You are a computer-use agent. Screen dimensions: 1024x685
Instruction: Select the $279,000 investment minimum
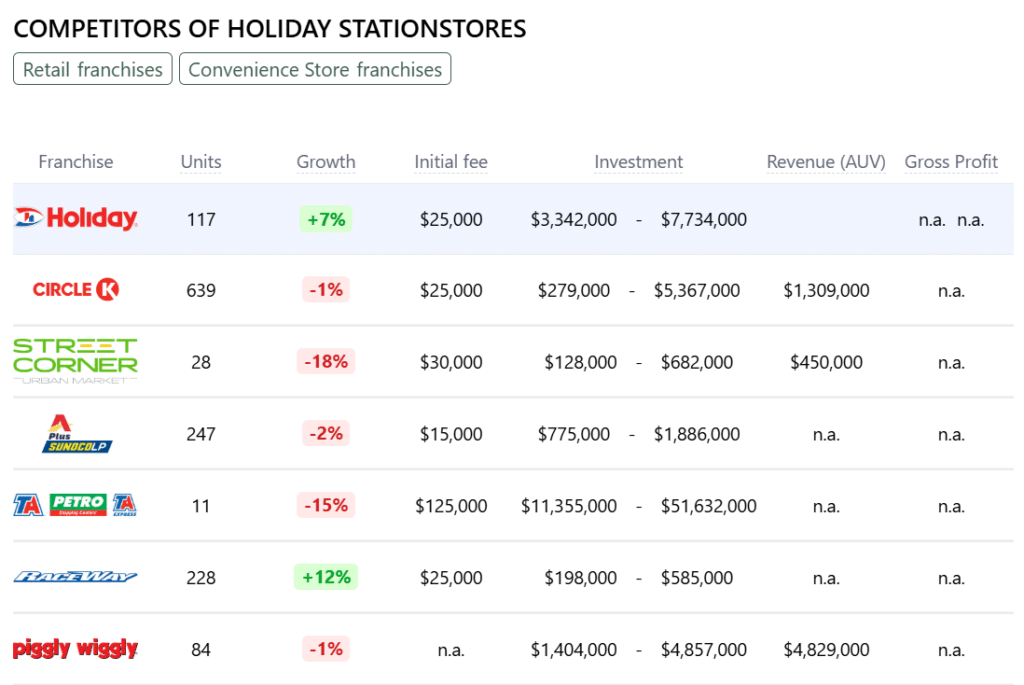coord(573,290)
